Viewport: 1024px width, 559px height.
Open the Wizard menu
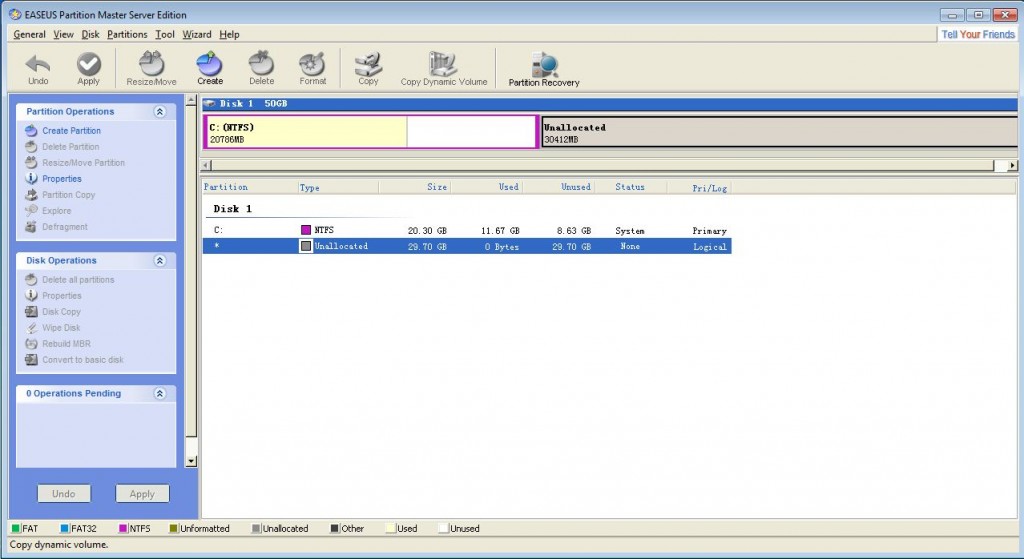coord(197,35)
